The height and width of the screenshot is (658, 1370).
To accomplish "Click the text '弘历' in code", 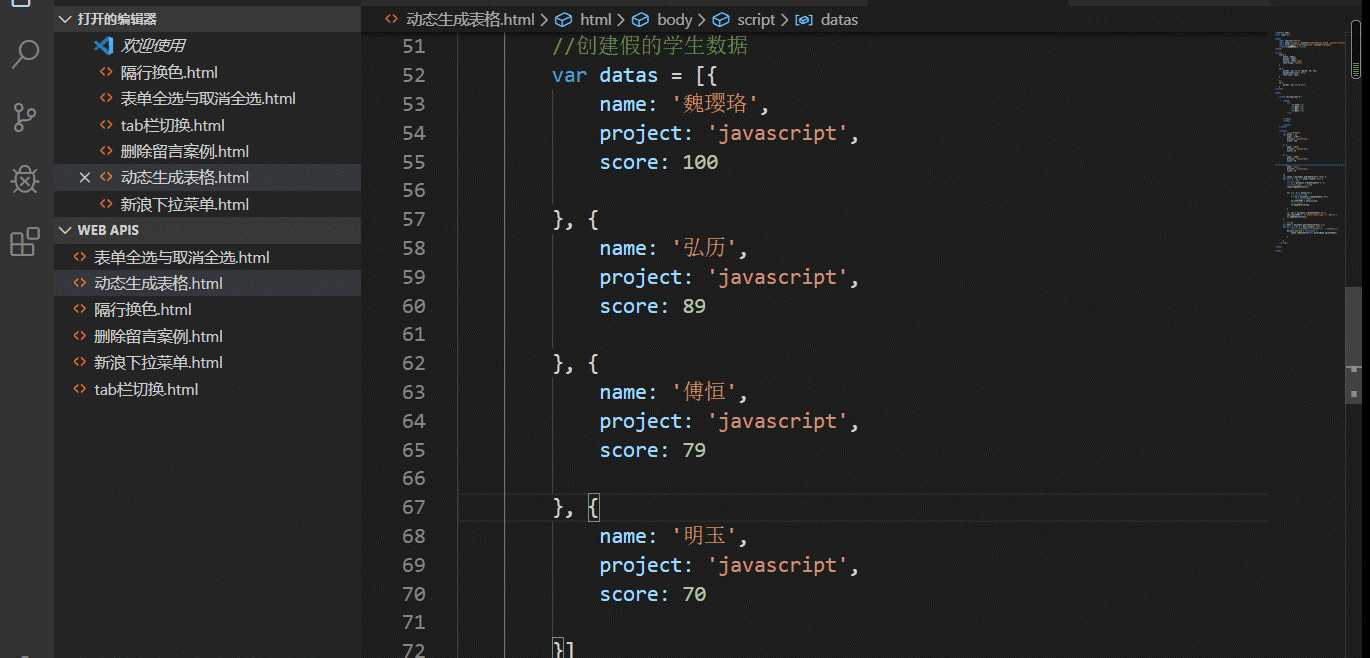I will [x=705, y=248].
